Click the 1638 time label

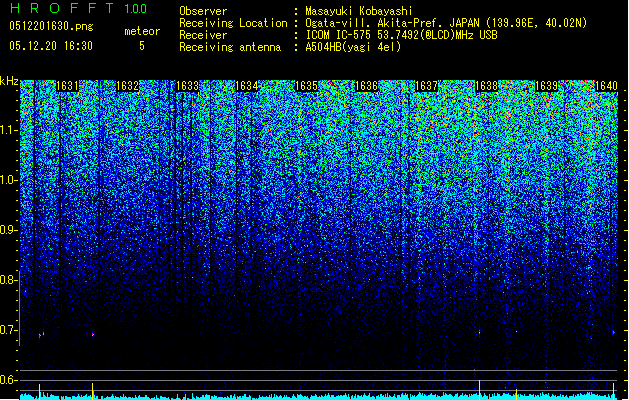pyautogui.click(x=486, y=86)
